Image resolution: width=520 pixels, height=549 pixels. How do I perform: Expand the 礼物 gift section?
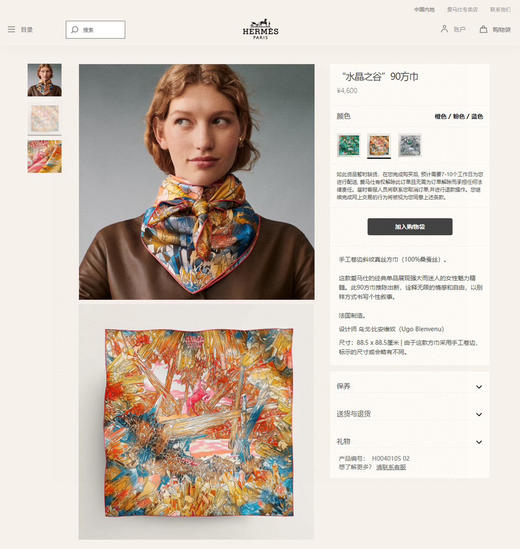click(409, 442)
